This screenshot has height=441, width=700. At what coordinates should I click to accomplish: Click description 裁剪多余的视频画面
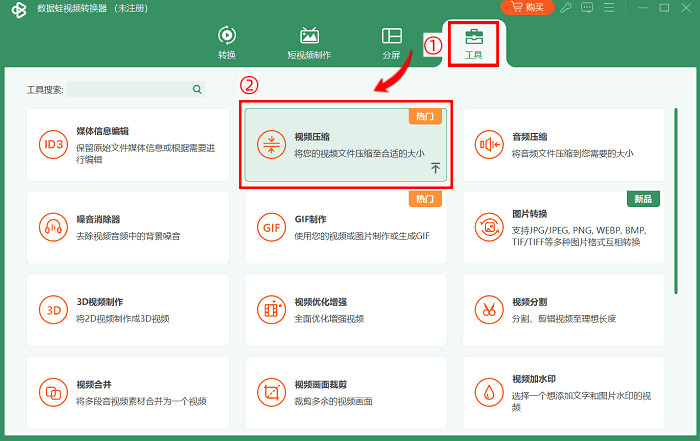(333, 401)
